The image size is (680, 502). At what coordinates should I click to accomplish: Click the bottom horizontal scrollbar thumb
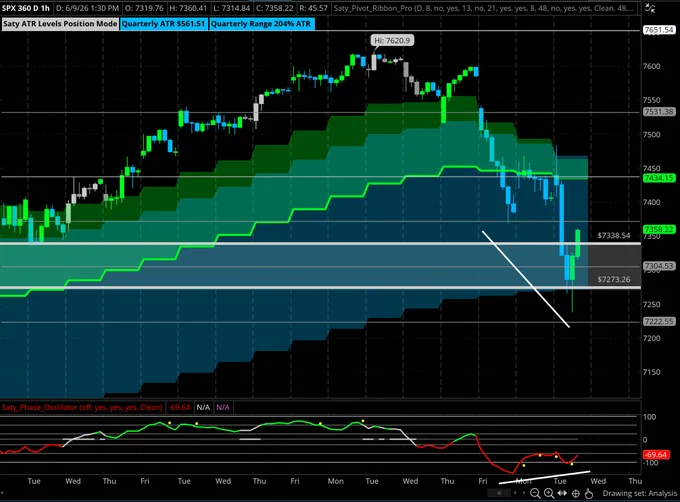click(499, 493)
